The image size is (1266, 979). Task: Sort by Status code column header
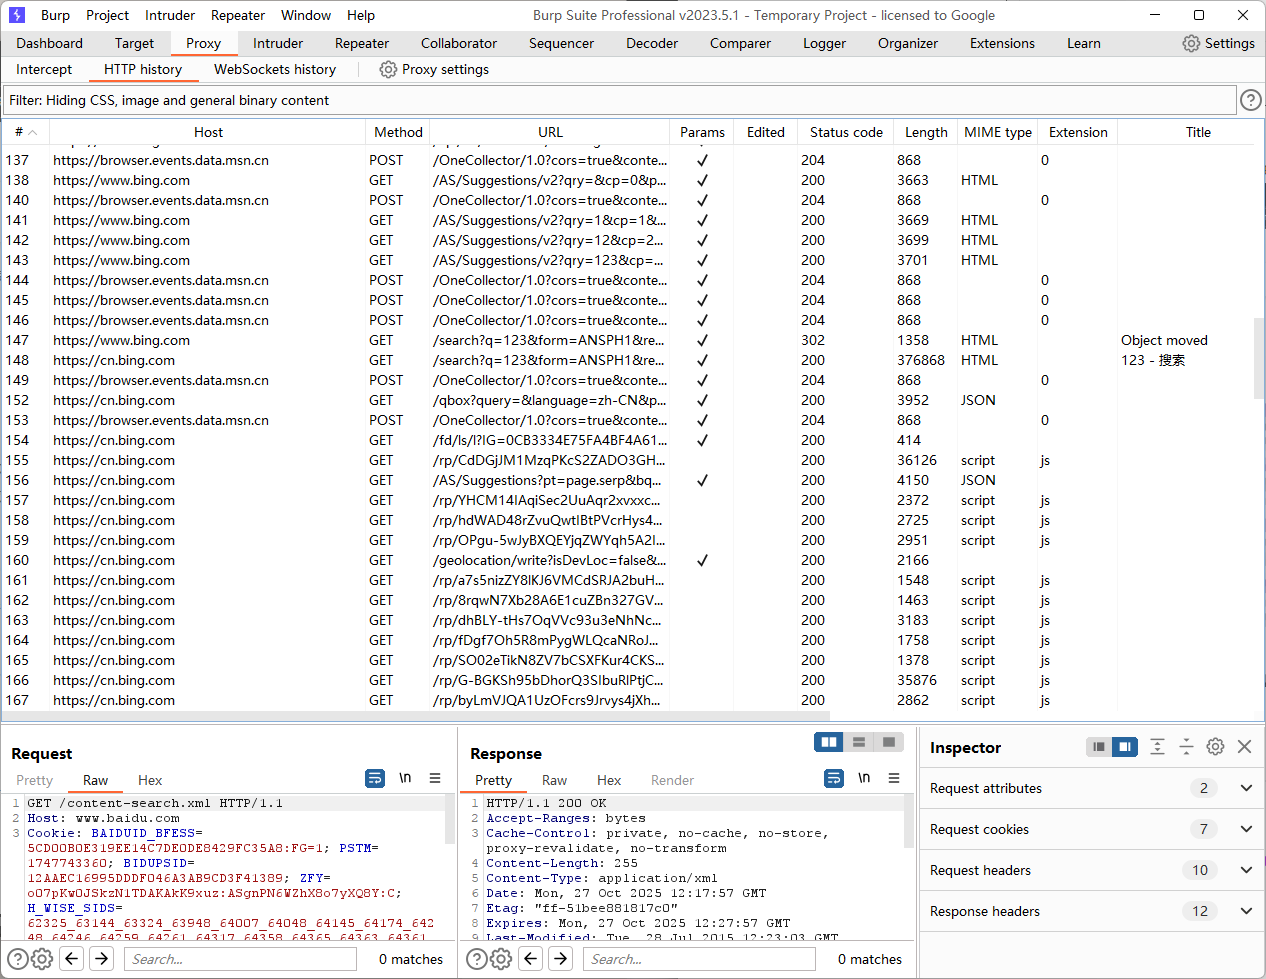(x=846, y=132)
